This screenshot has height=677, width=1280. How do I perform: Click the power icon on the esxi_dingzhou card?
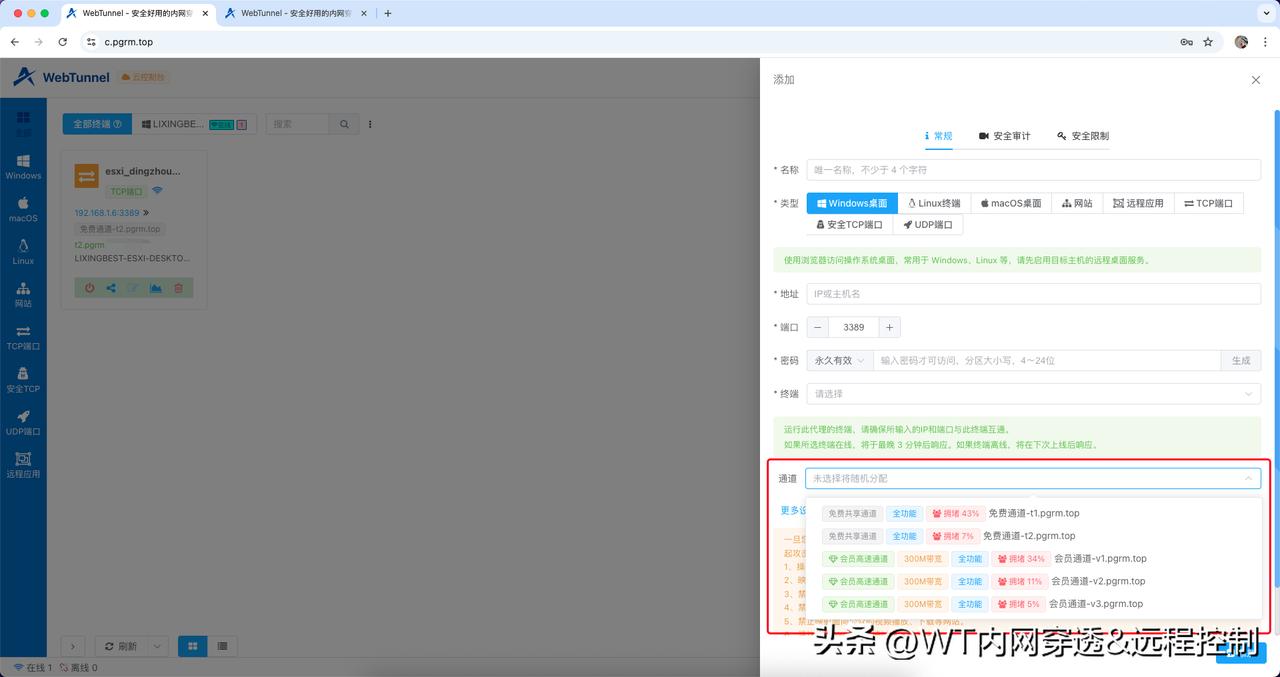pos(89,287)
